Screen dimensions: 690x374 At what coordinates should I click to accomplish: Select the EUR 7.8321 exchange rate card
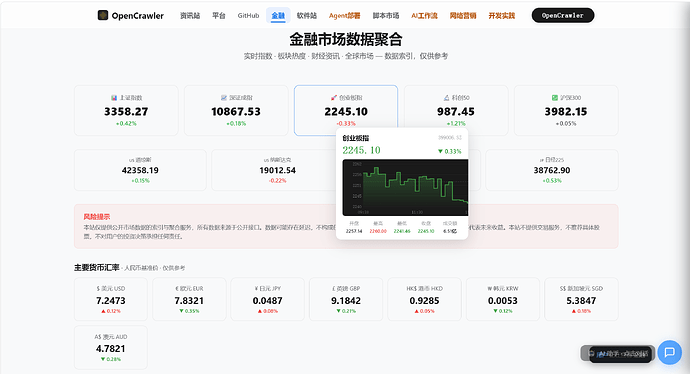coord(189,299)
